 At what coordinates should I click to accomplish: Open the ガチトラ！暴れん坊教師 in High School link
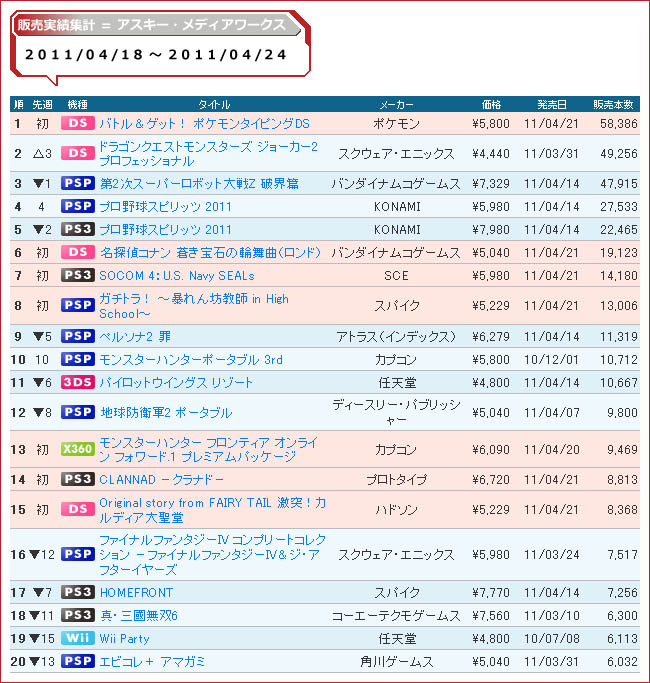point(194,306)
